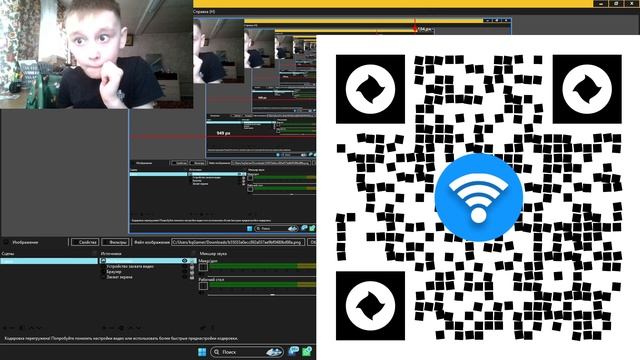Open scene filters icon in Сцены toolbar
The width and height of the screenshot is (640, 360).
coord(22,328)
